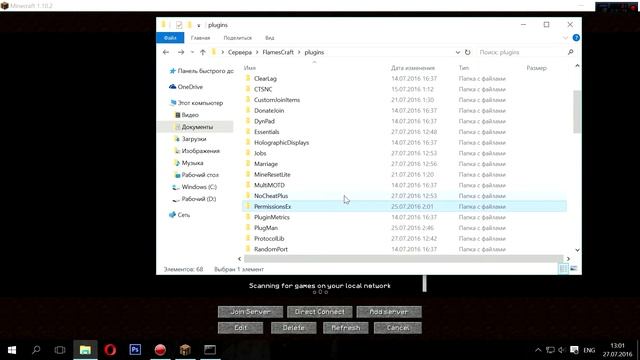Open the Вид ribbon tab

coord(269,38)
